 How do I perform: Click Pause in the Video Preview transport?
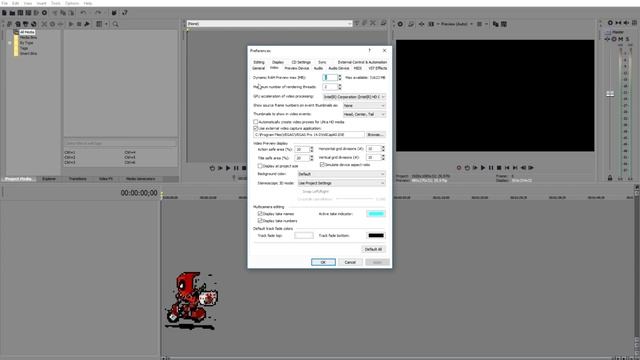(491, 168)
